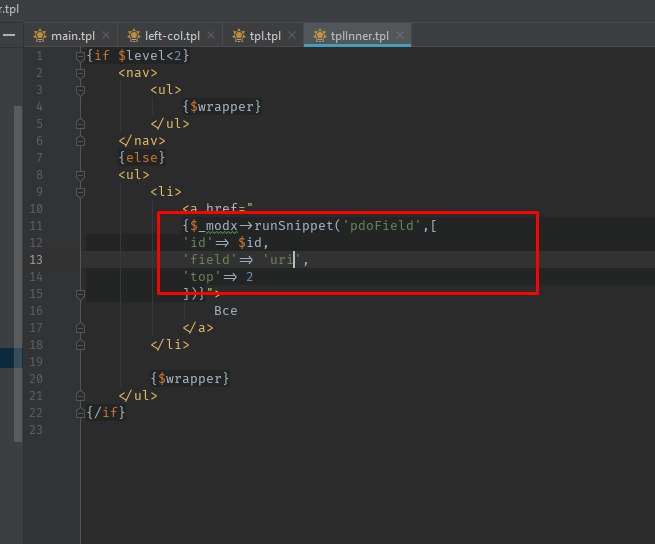Collapse the {if $level<2} block on line 1
Screen dimensions: 655x544
coord(80,56)
